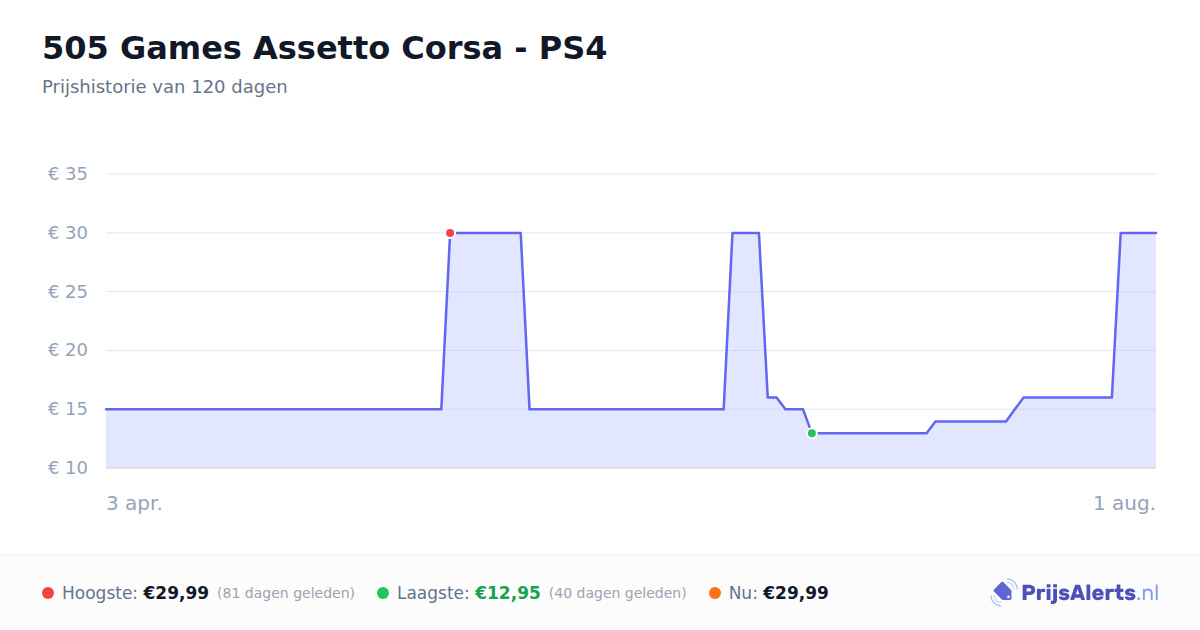This screenshot has height=630, width=1200.
Task: Click the € 10 axis label
Action: (68, 468)
